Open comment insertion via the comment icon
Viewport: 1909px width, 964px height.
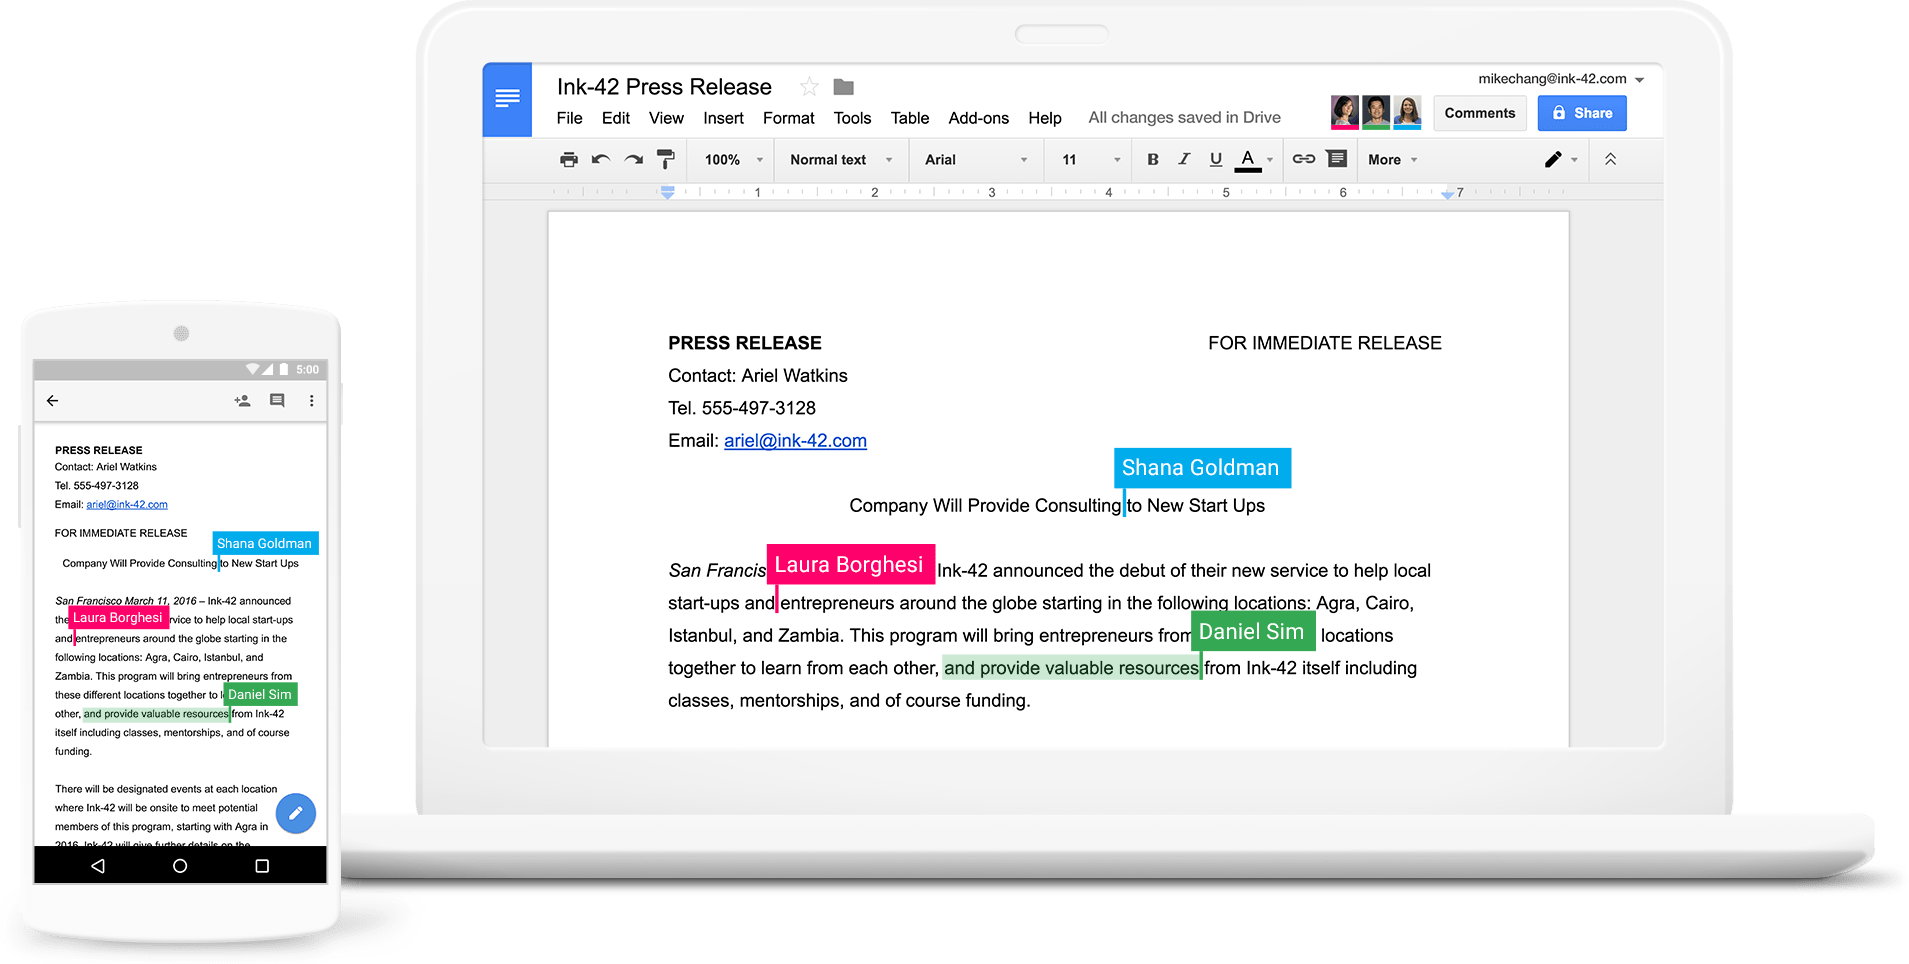(1337, 159)
